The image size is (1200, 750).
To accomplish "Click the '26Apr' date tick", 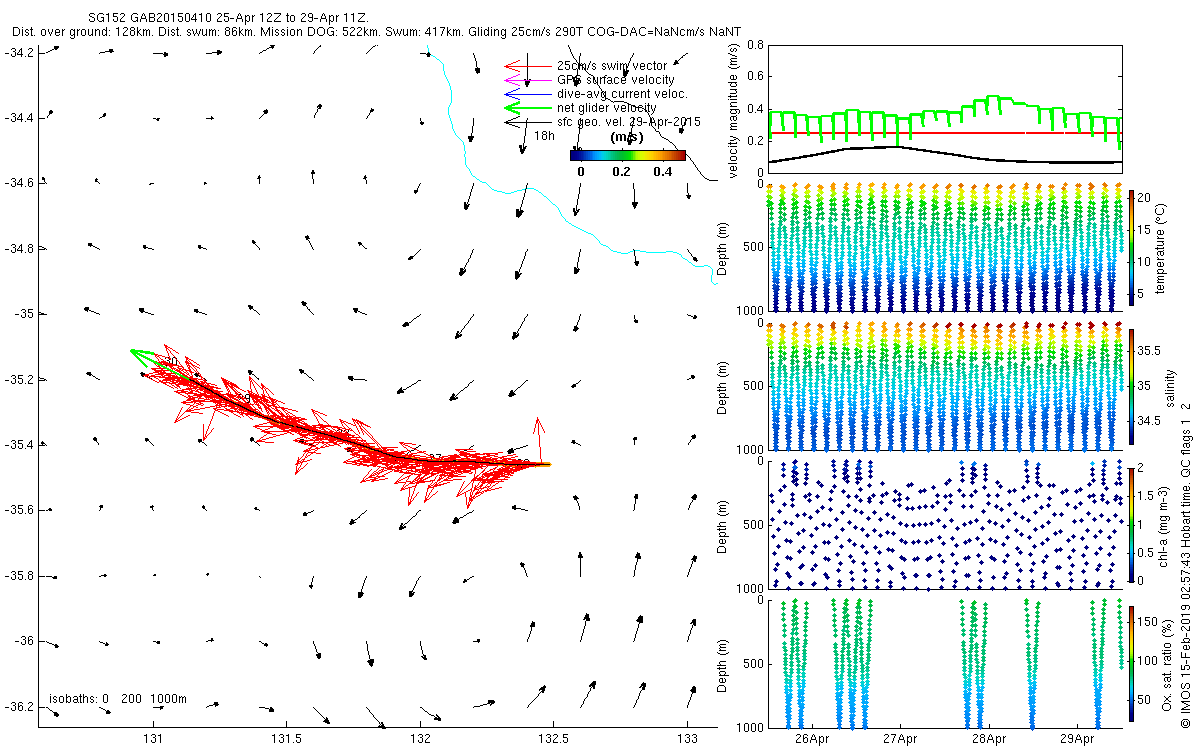I will [x=811, y=738].
